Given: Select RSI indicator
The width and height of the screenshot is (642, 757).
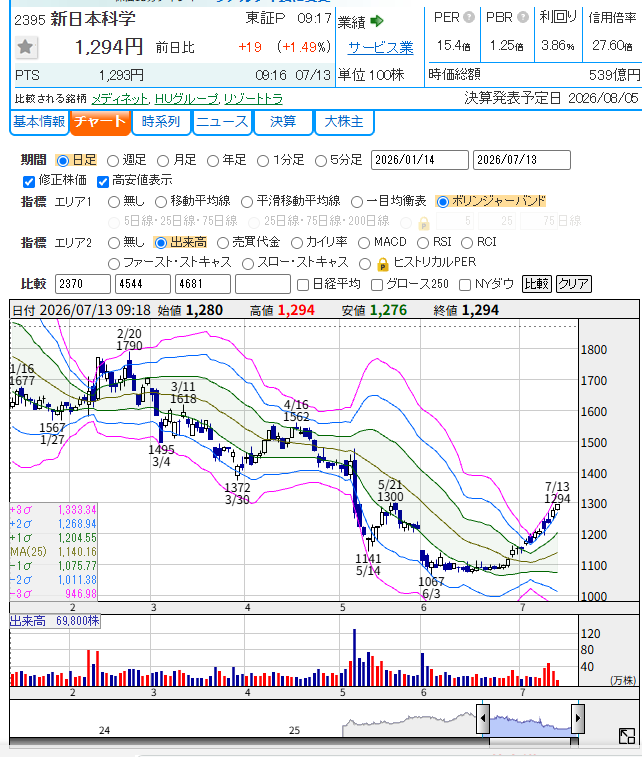Looking at the screenshot, I should click(x=423, y=242).
